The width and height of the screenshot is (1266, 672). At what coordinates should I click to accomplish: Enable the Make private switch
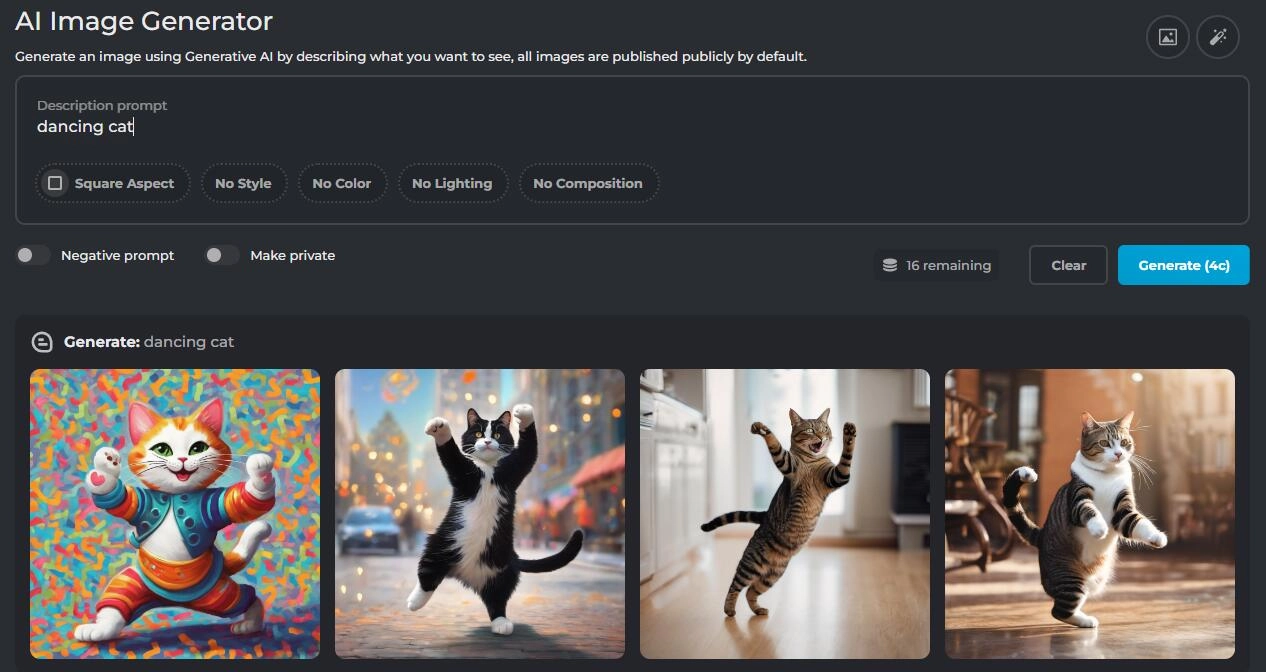pos(221,255)
